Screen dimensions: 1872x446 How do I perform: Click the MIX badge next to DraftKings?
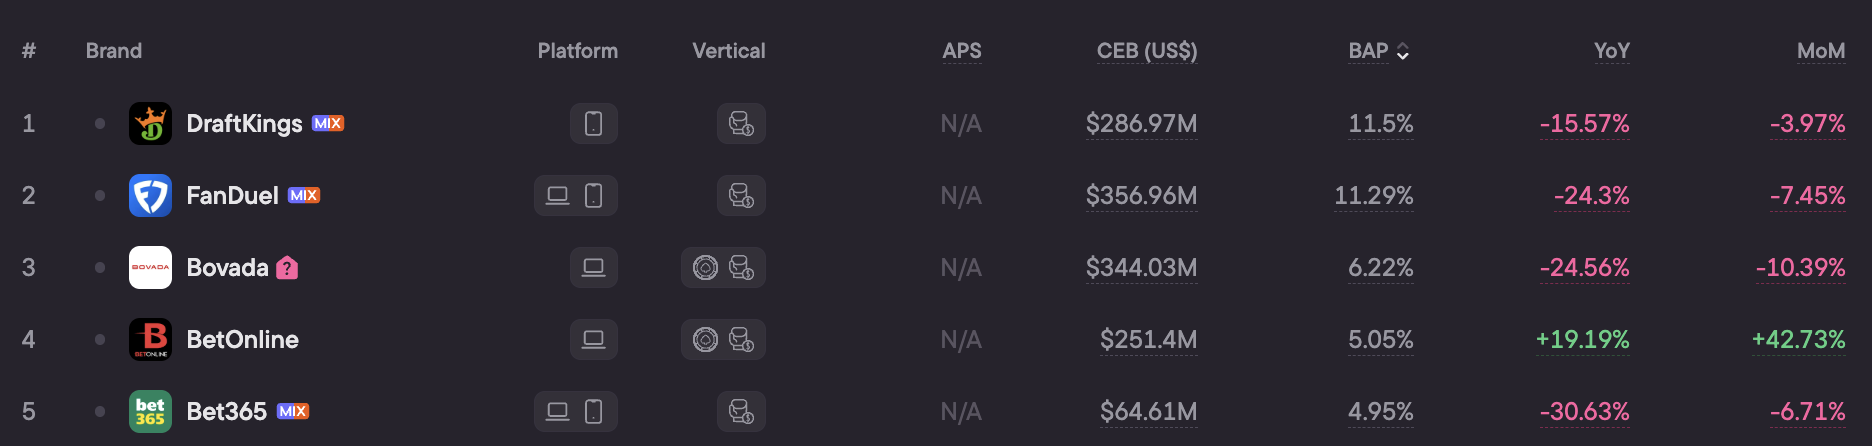(328, 124)
